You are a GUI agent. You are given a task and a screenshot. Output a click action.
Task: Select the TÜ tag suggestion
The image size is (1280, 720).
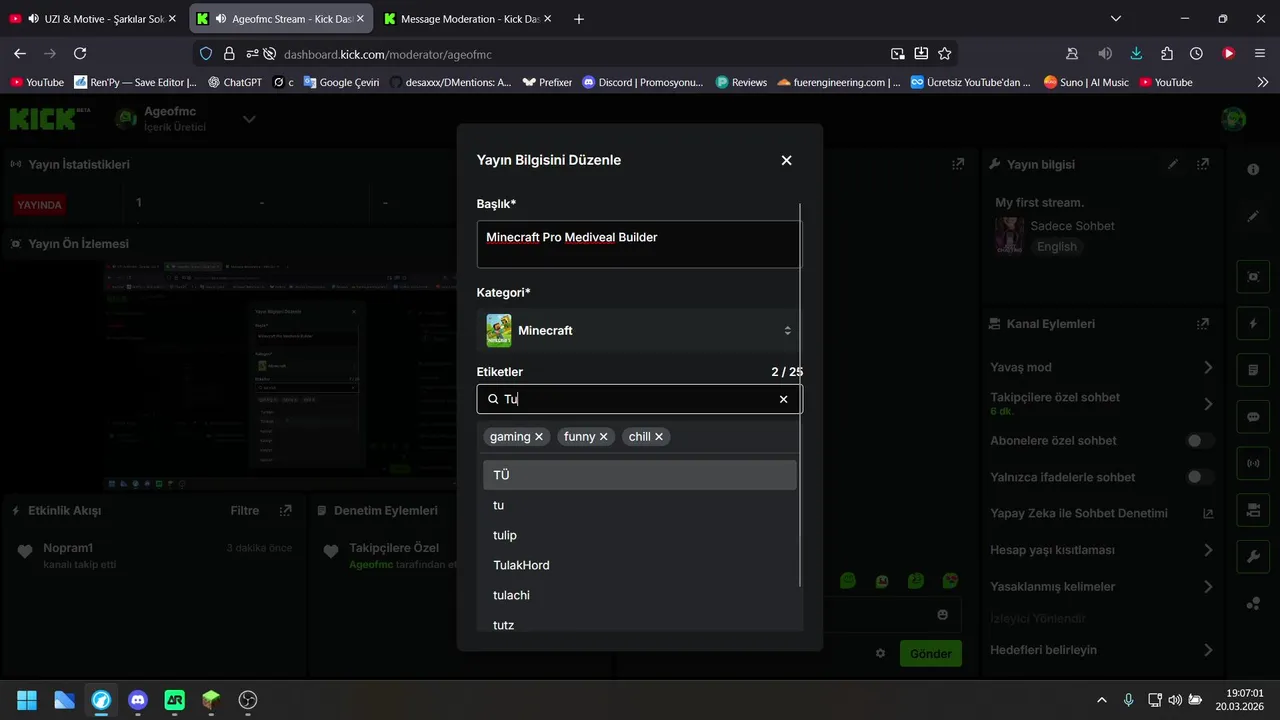click(x=640, y=475)
